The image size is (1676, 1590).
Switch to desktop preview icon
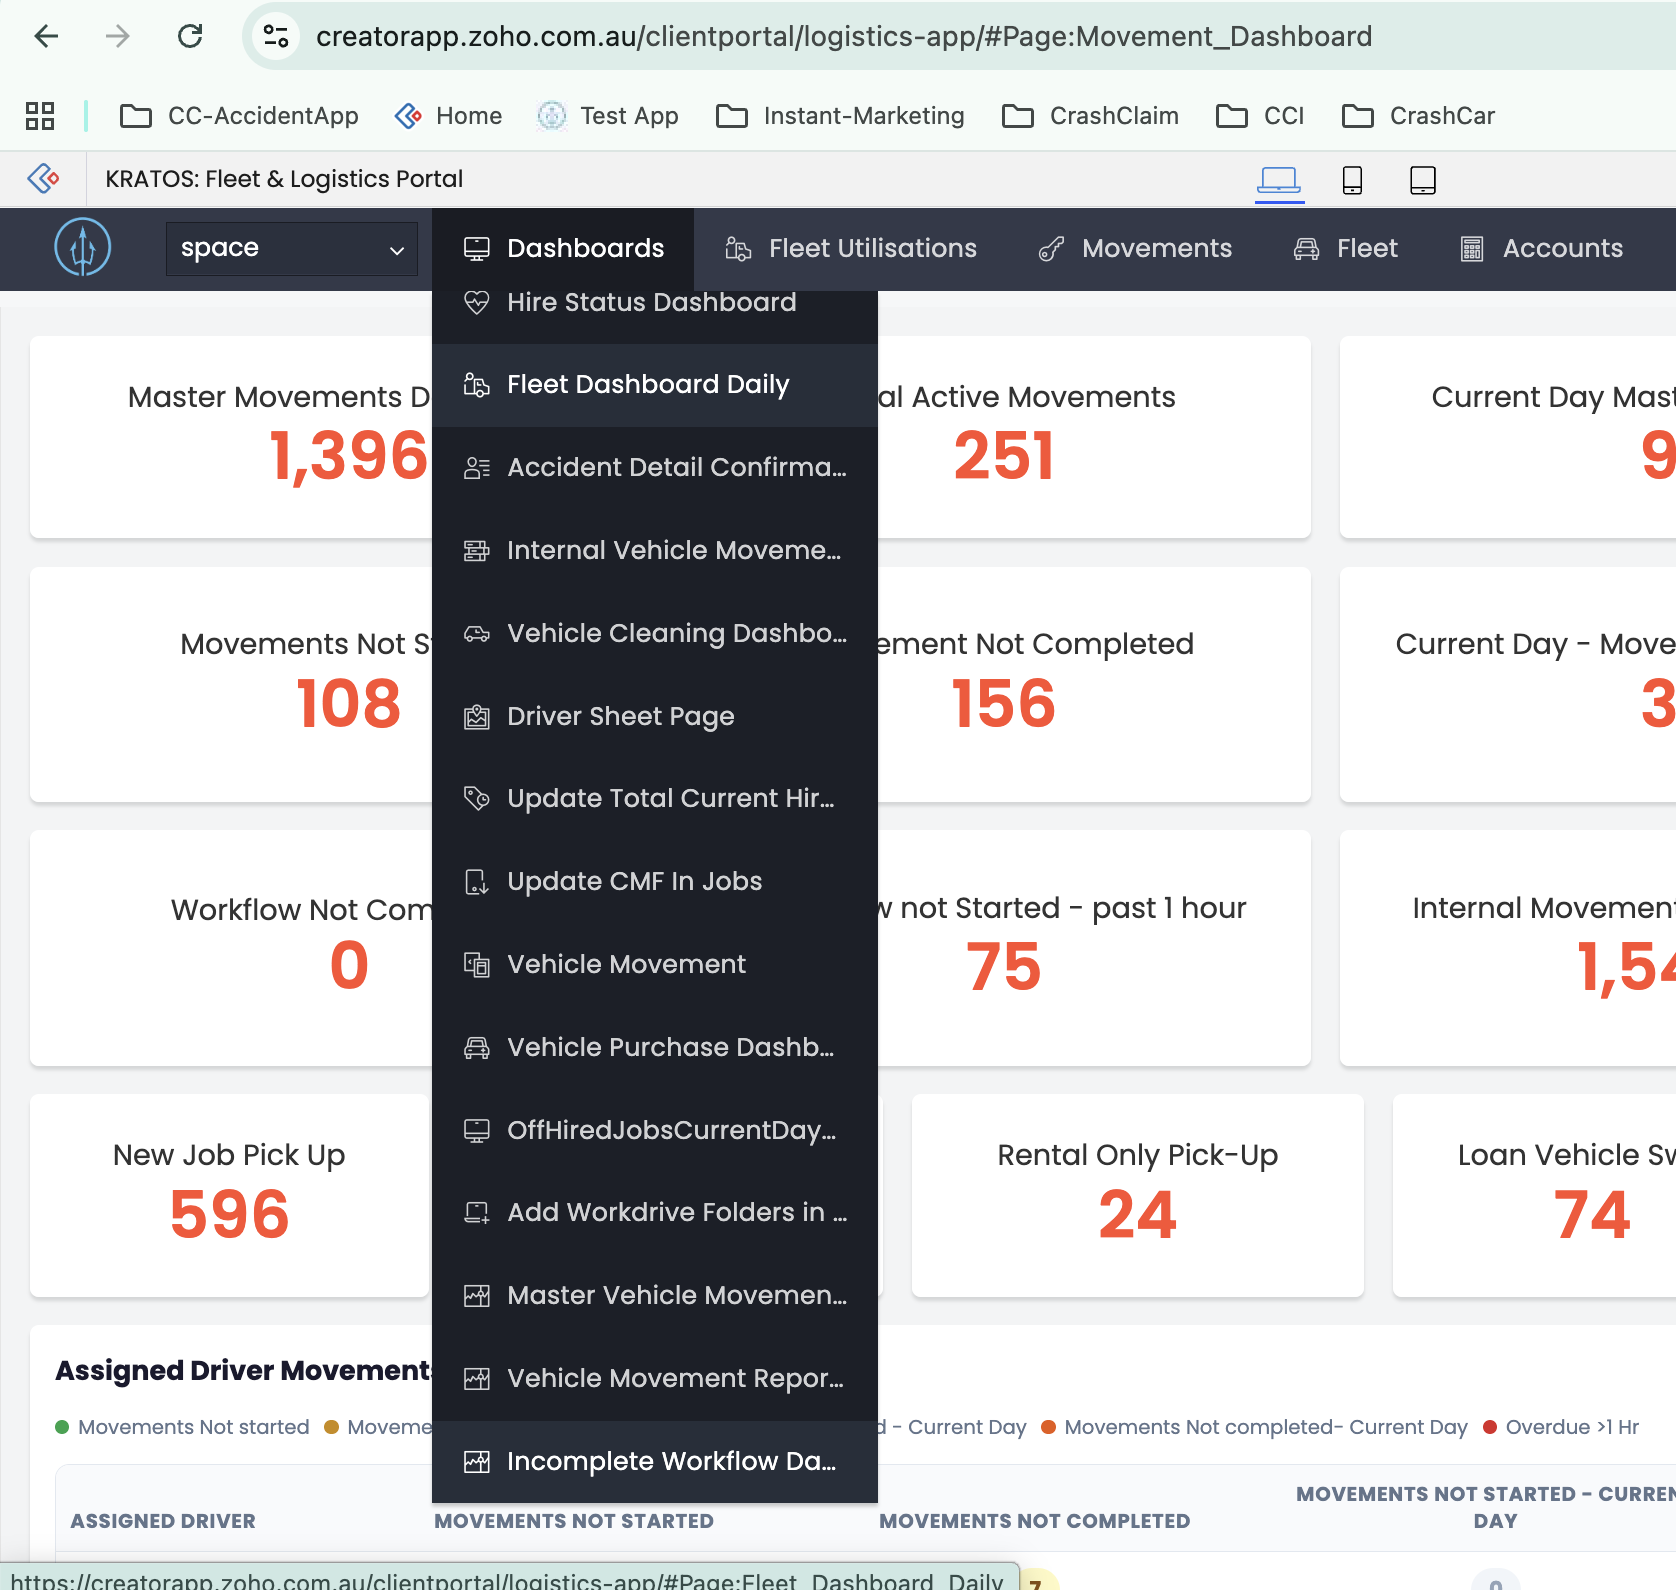point(1279,180)
